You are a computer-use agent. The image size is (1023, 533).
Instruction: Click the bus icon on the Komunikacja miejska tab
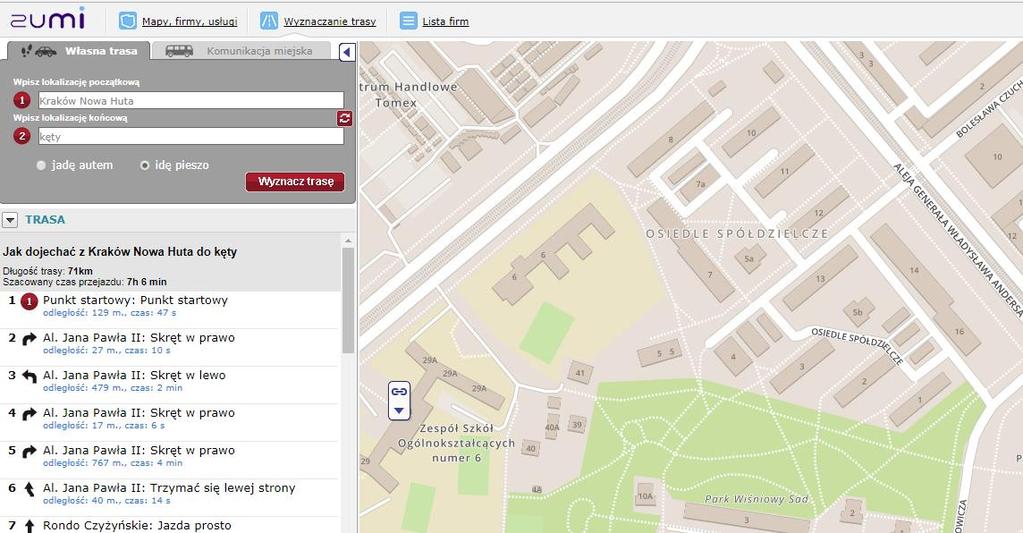pyautogui.click(x=179, y=51)
